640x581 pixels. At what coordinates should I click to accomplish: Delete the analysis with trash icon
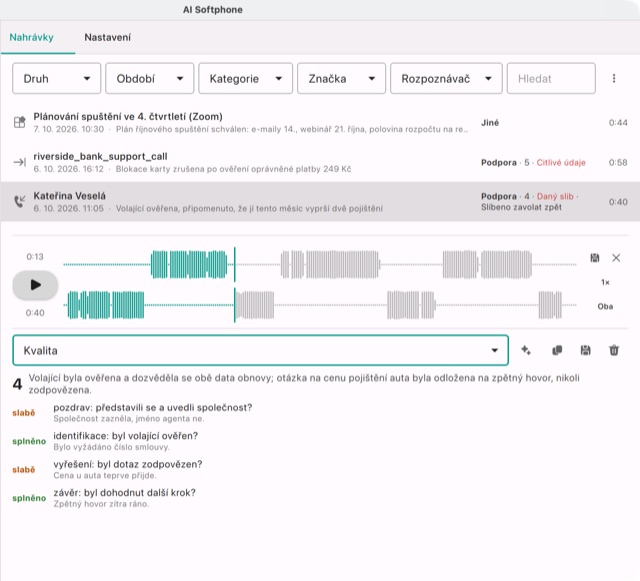point(614,350)
